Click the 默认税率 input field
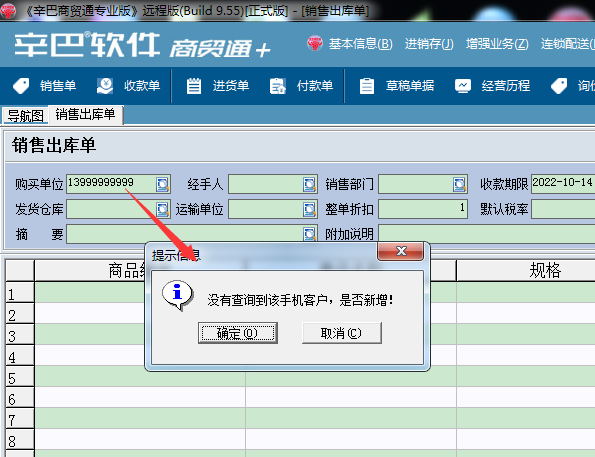Image resolution: width=595 pixels, height=457 pixels. [563, 209]
